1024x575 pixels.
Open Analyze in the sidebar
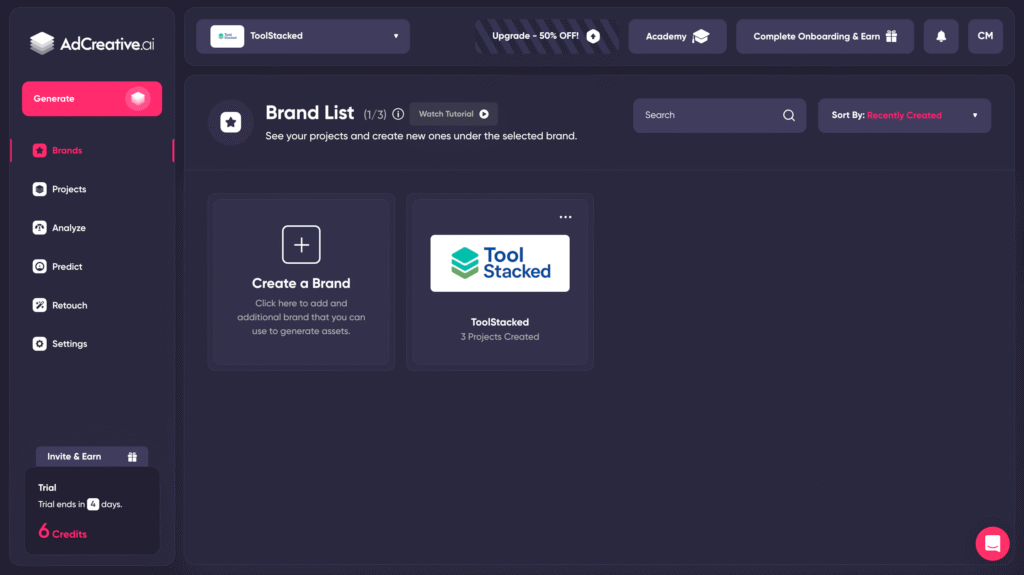pyautogui.click(x=68, y=228)
